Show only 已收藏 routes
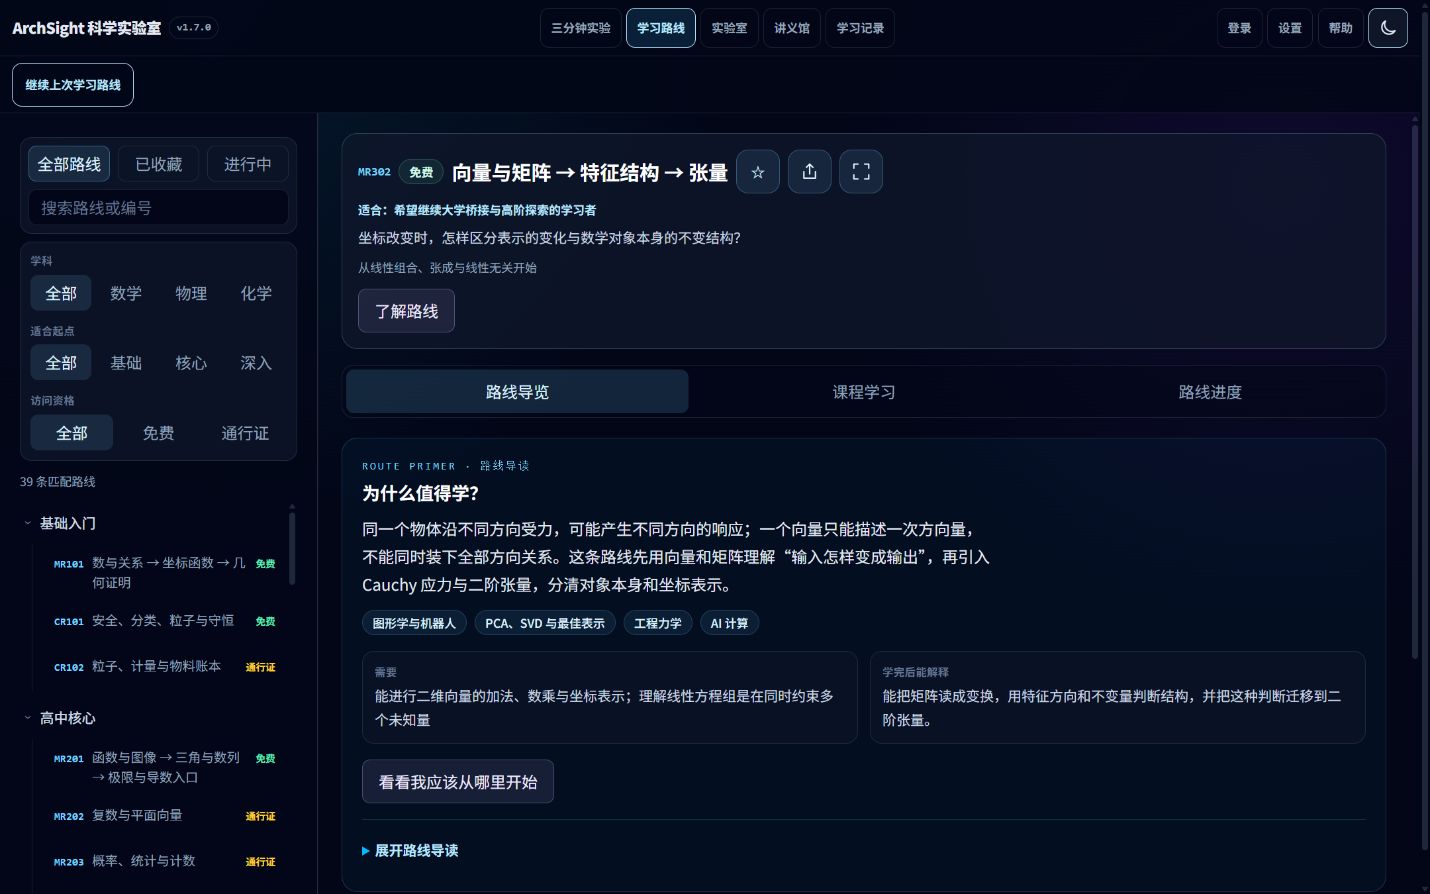The image size is (1430, 894). pos(159,164)
